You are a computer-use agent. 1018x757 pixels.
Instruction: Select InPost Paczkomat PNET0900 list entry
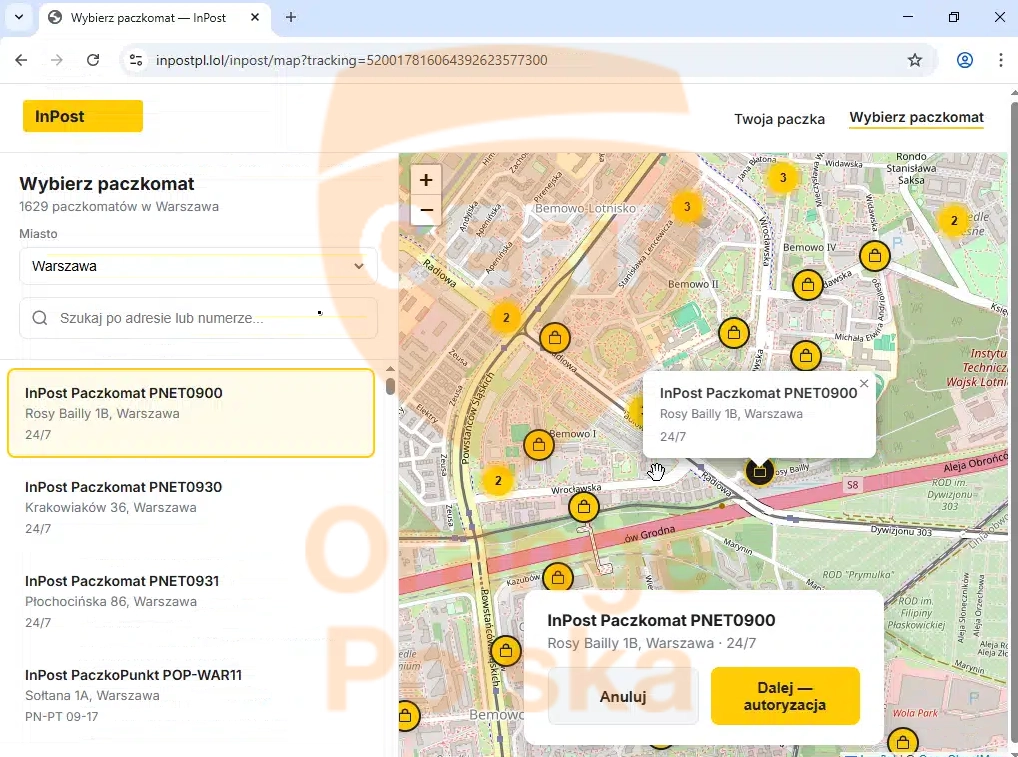[191, 413]
